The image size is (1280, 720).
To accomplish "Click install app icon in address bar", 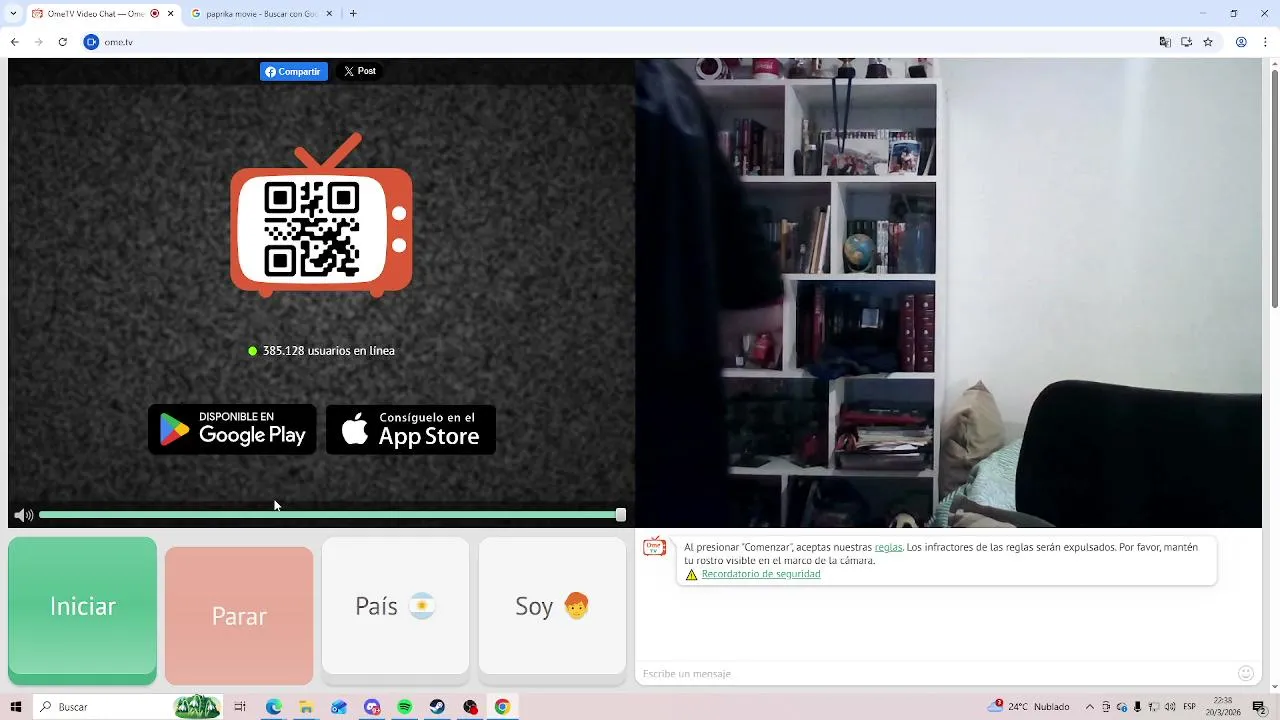I will pos(1187,42).
